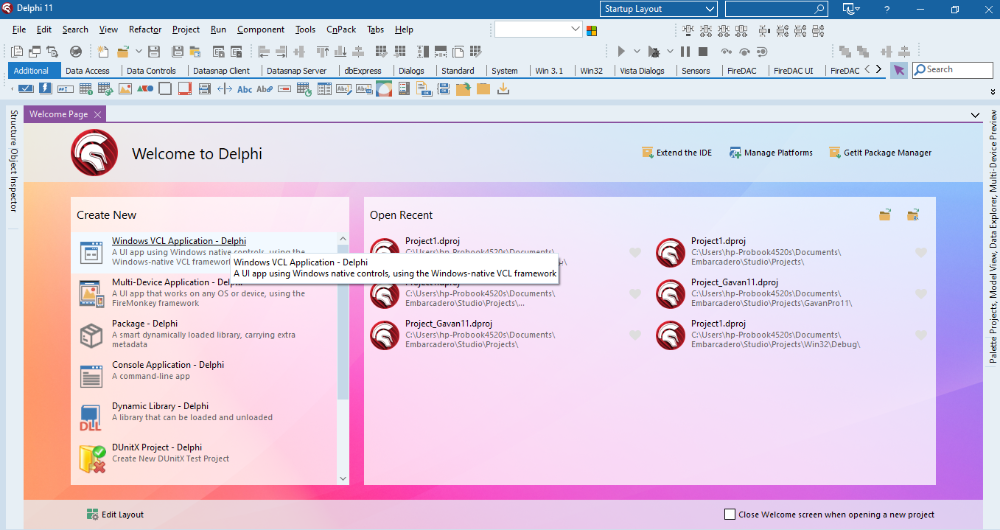
Task: Click the Open folder toolbar icon
Action: [123, 52]
